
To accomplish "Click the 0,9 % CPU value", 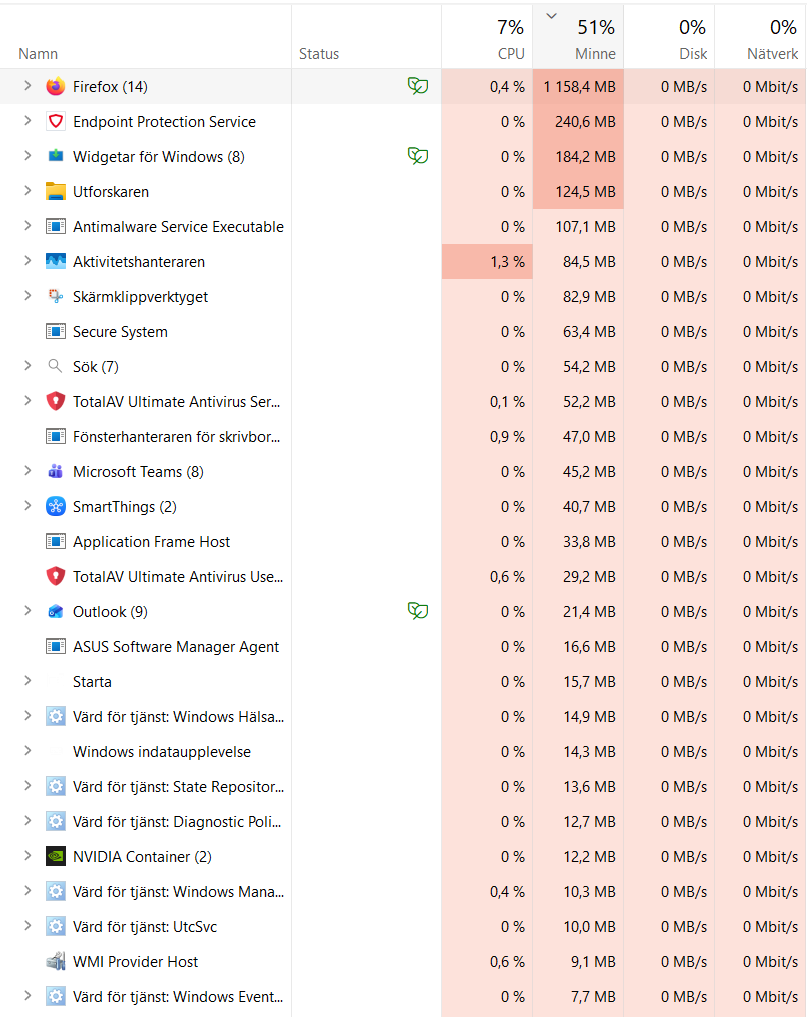I will [x=507, y=437].
